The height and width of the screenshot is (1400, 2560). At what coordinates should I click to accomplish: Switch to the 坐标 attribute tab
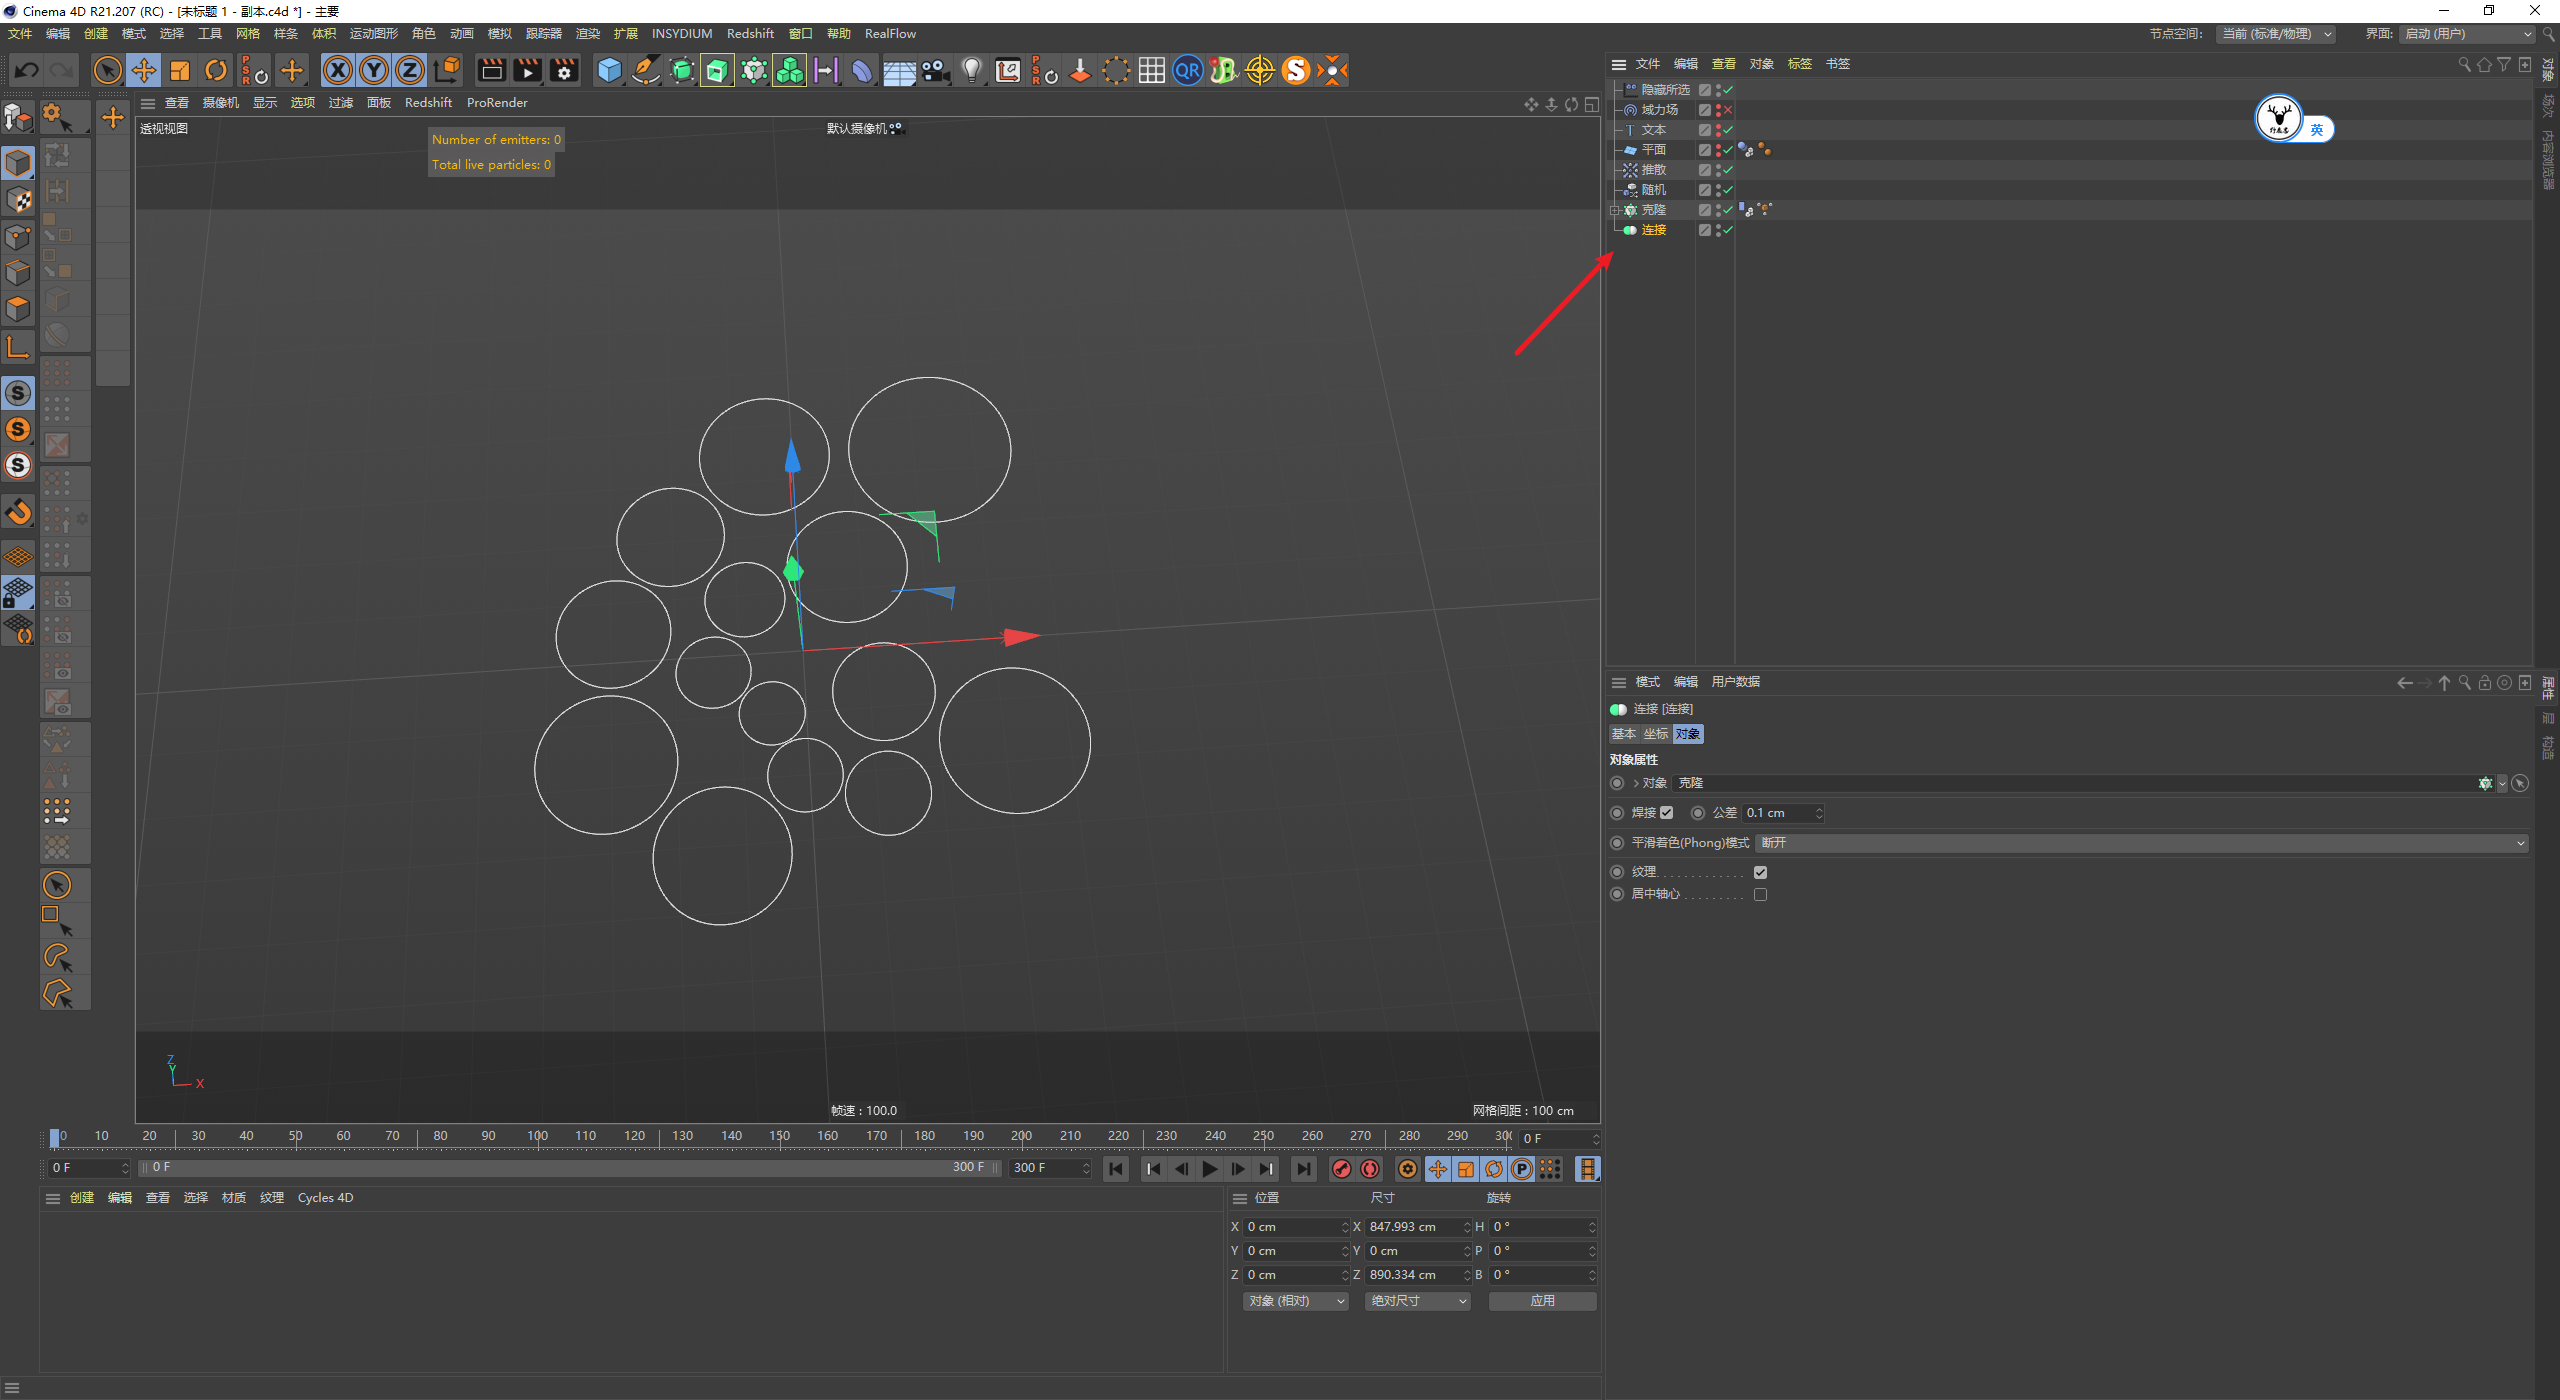pyautogui.click(x=1655, y=734)
